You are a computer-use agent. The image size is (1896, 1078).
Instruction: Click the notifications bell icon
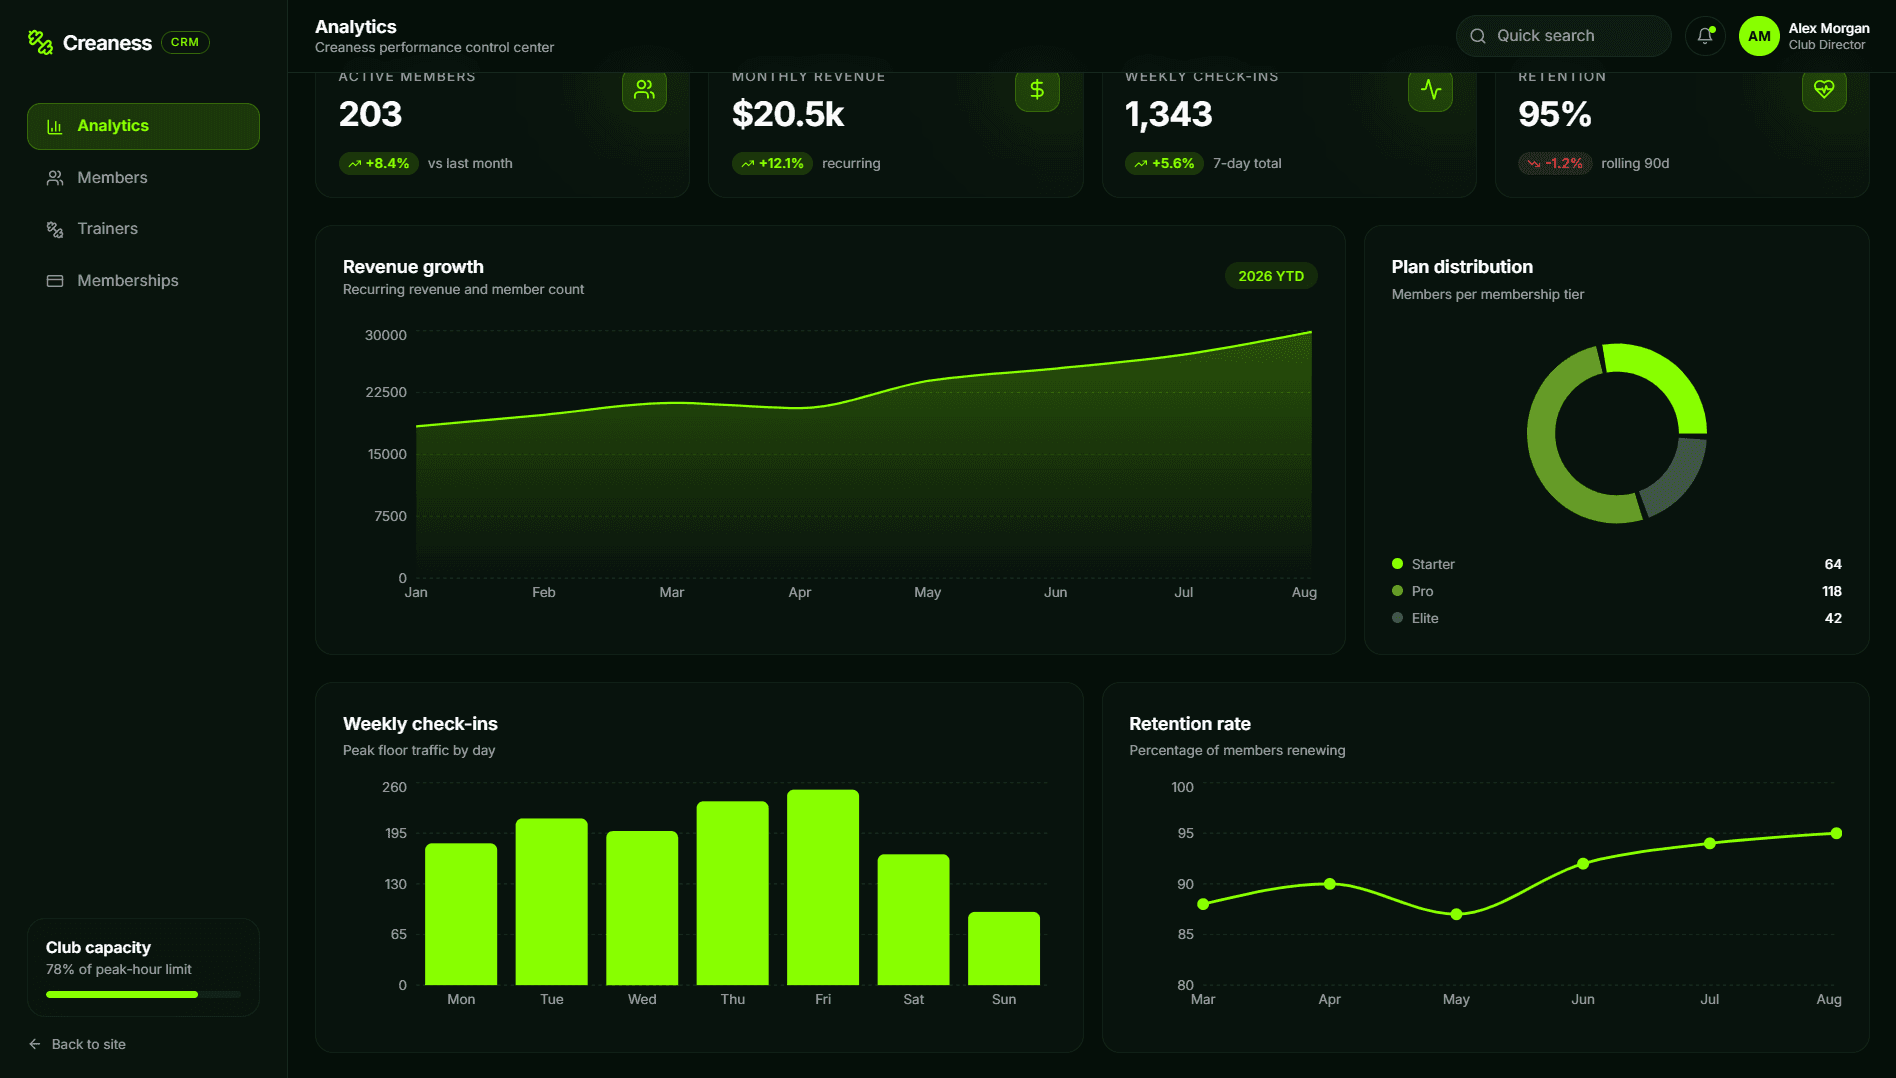point(1705,36)
